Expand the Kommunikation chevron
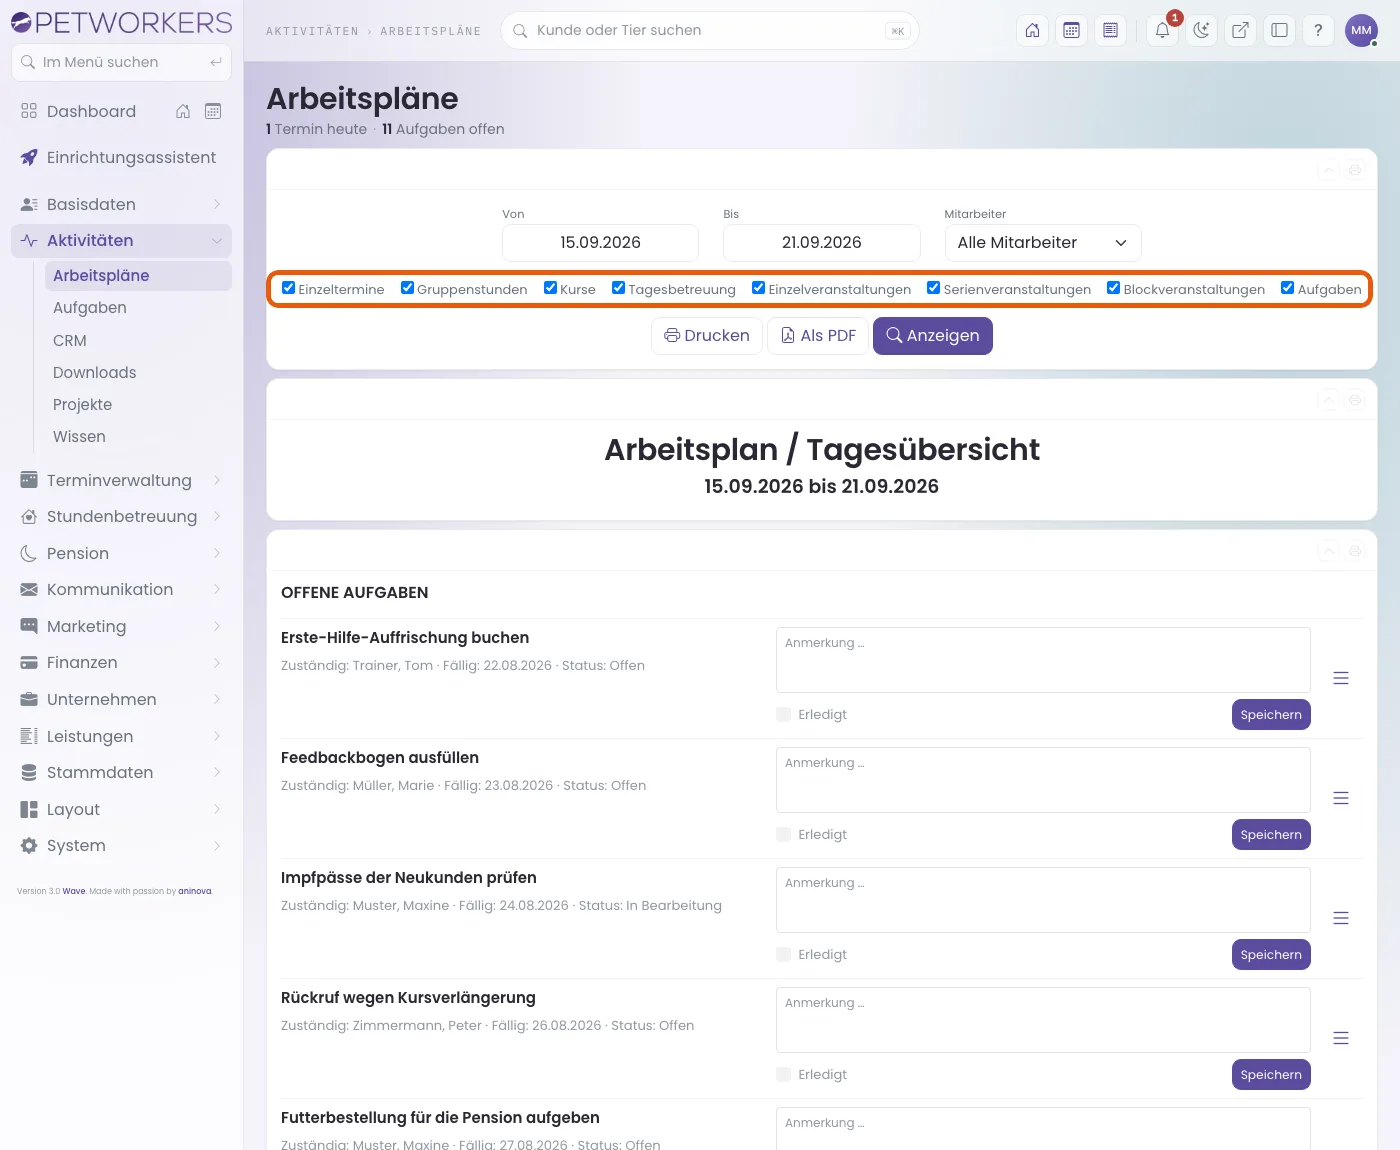 [217, 590]
